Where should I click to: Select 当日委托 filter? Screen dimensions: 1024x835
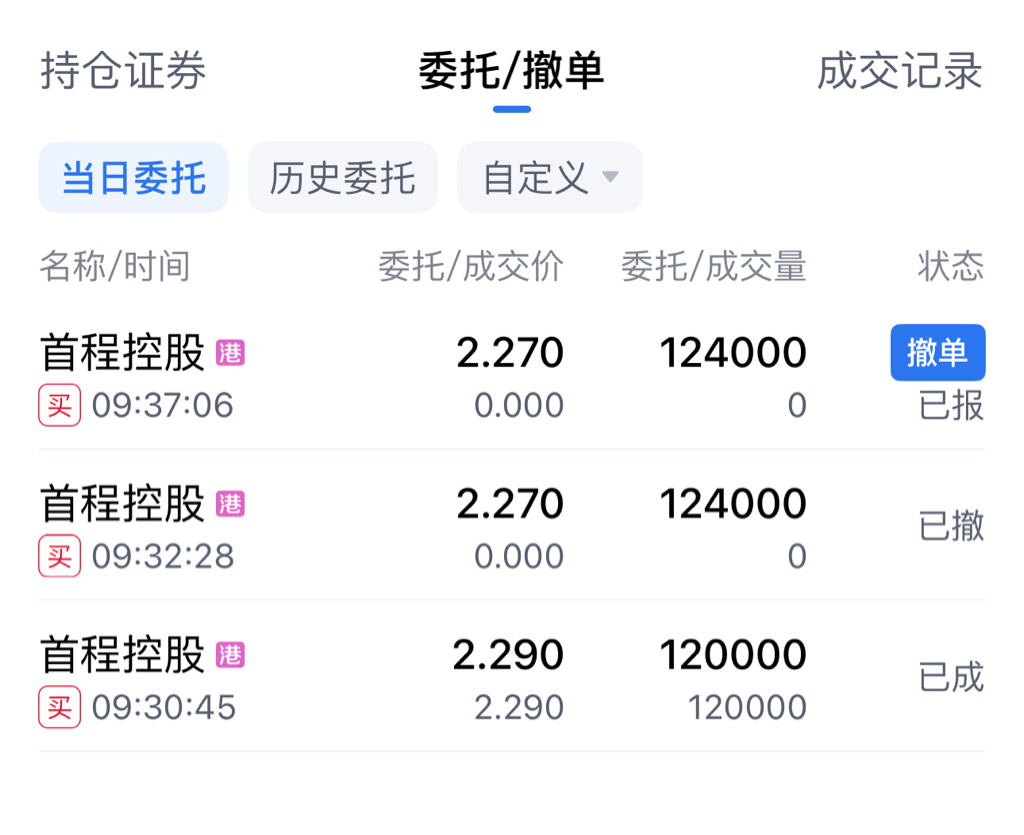(133, 178)
